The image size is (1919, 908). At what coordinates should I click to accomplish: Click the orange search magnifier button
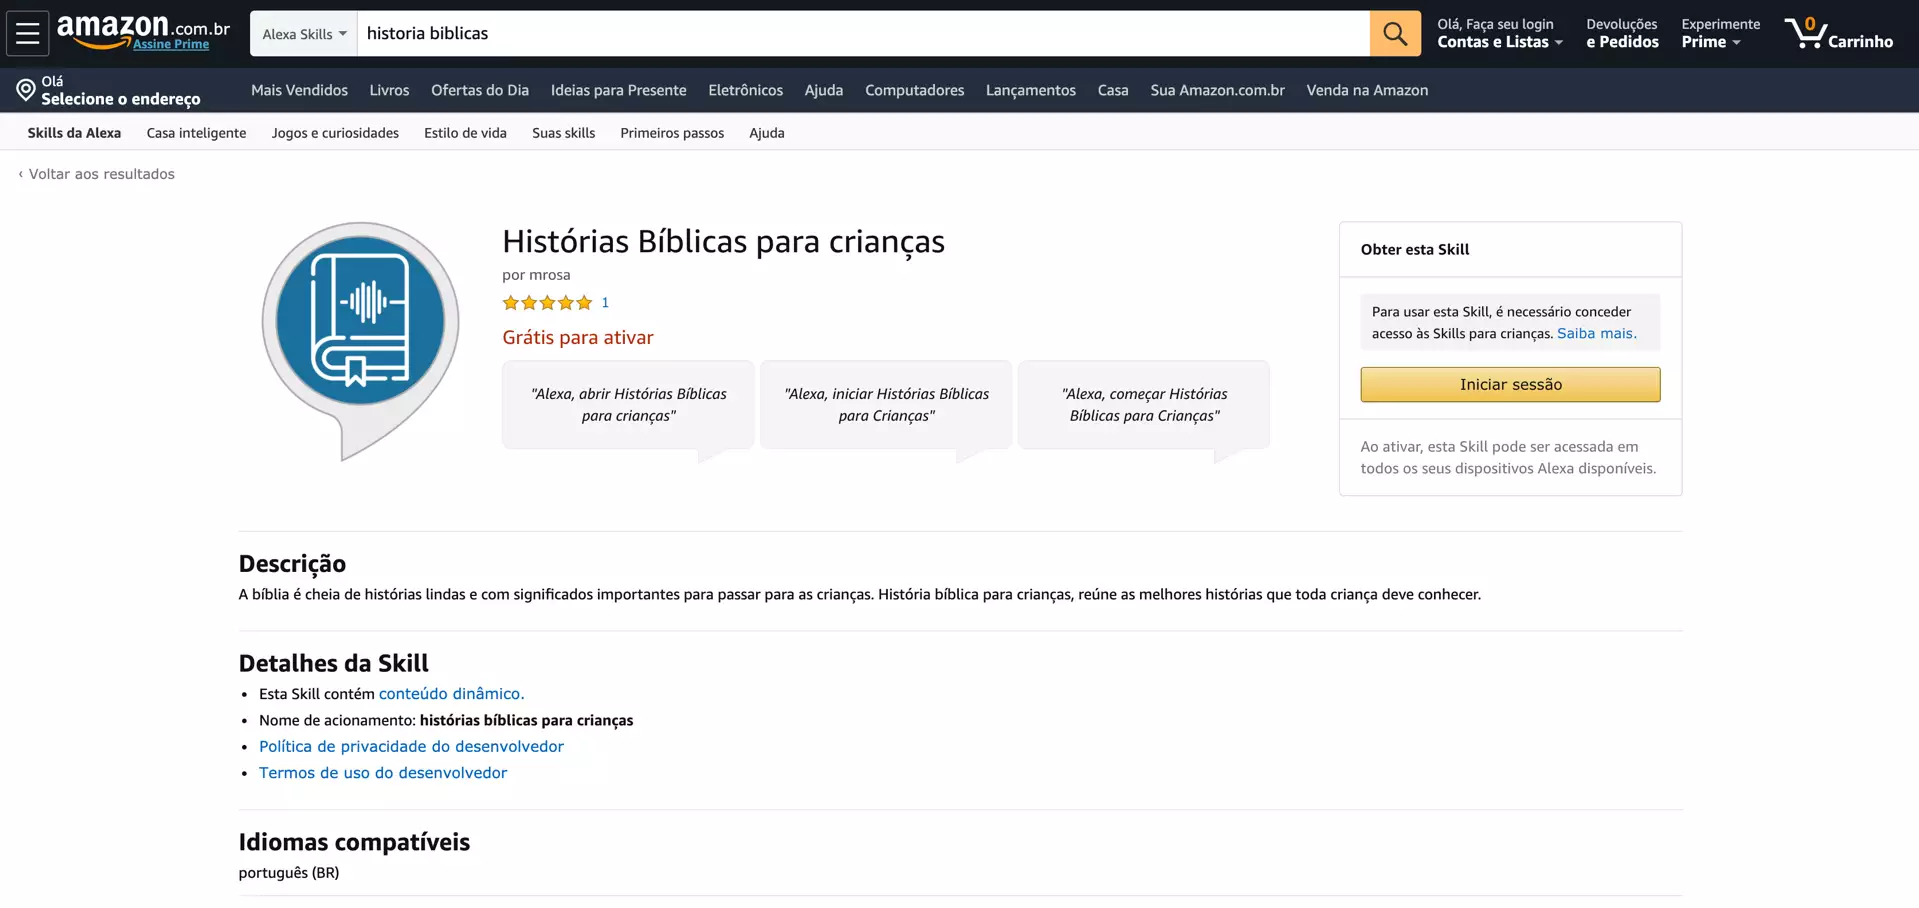1395,34
